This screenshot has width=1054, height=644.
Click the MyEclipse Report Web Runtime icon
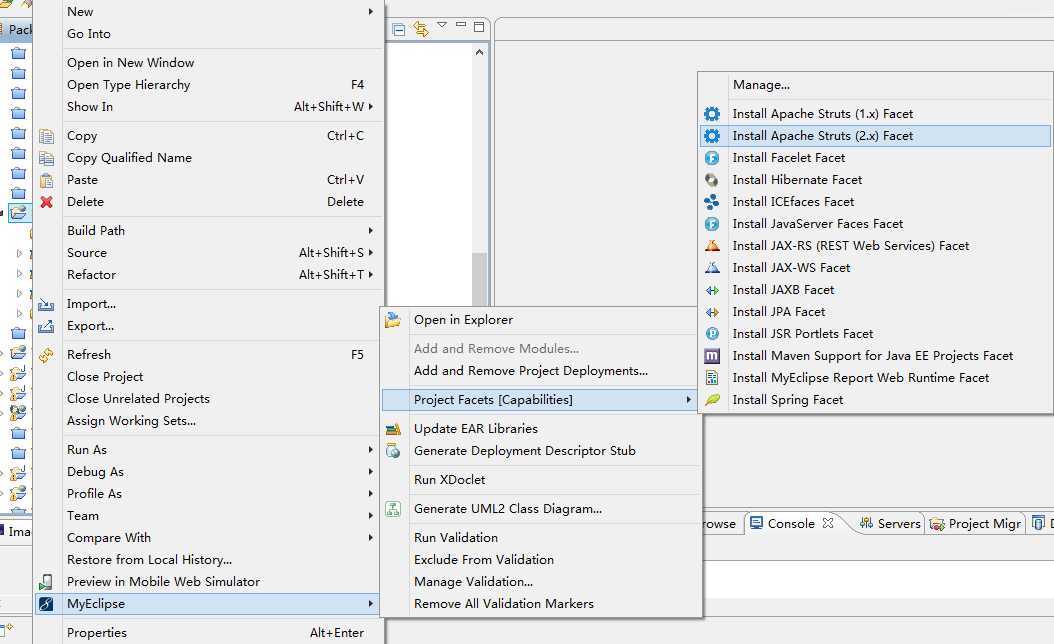click(x=712, y=378)
